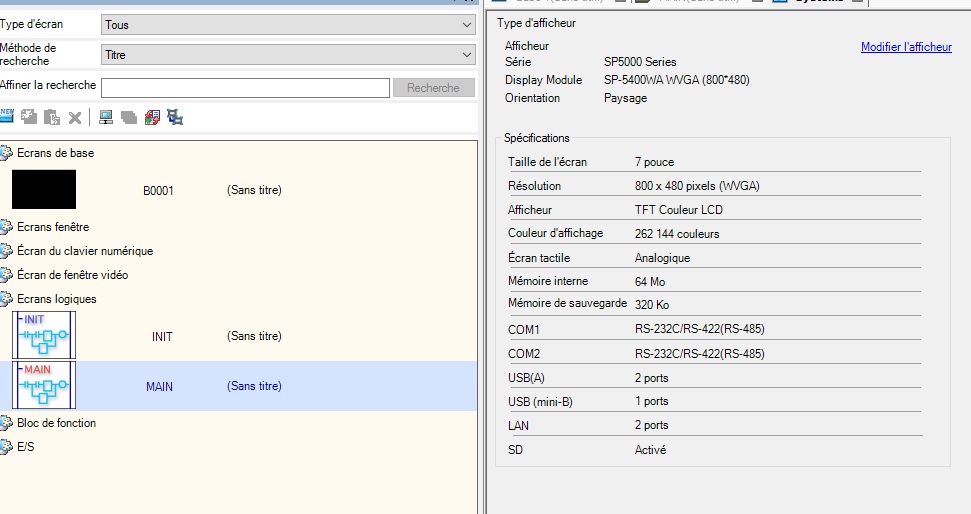The width and height of the screenshot is (971, 514).
Task: Click in the Affiner la recherche field
Action: (245, 88)
